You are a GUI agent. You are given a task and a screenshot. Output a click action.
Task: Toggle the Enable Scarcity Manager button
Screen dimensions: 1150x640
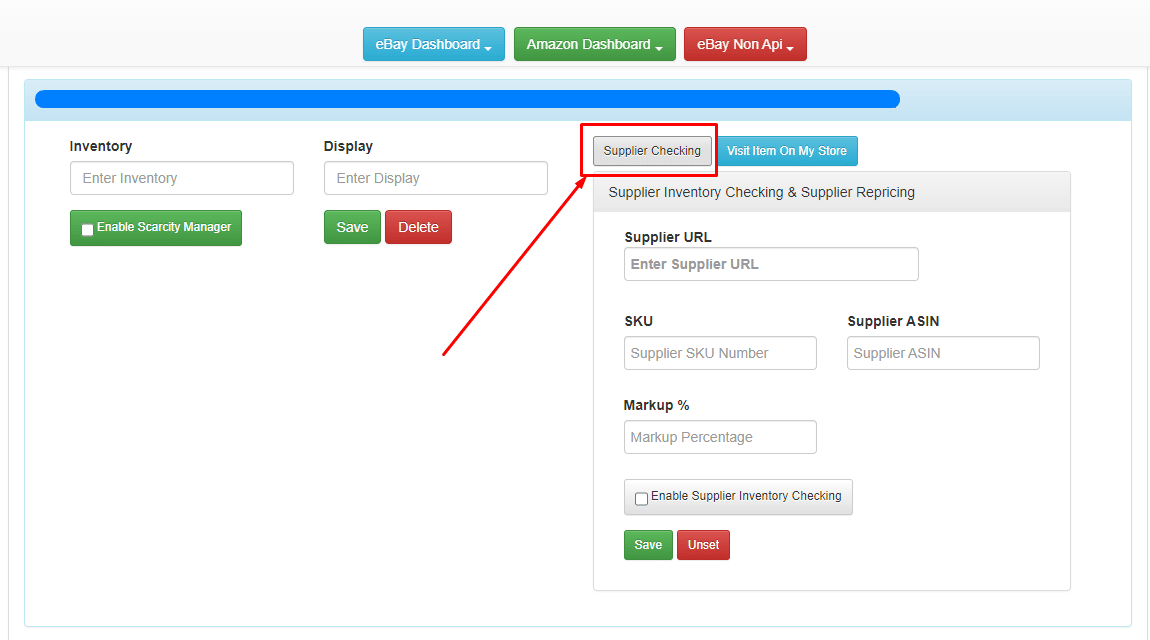(155, 228)
